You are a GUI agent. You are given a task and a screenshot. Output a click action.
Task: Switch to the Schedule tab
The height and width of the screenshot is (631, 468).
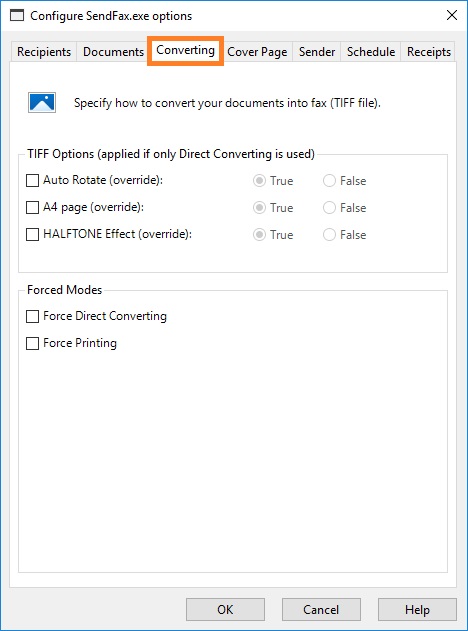click(x=371, y=52)
